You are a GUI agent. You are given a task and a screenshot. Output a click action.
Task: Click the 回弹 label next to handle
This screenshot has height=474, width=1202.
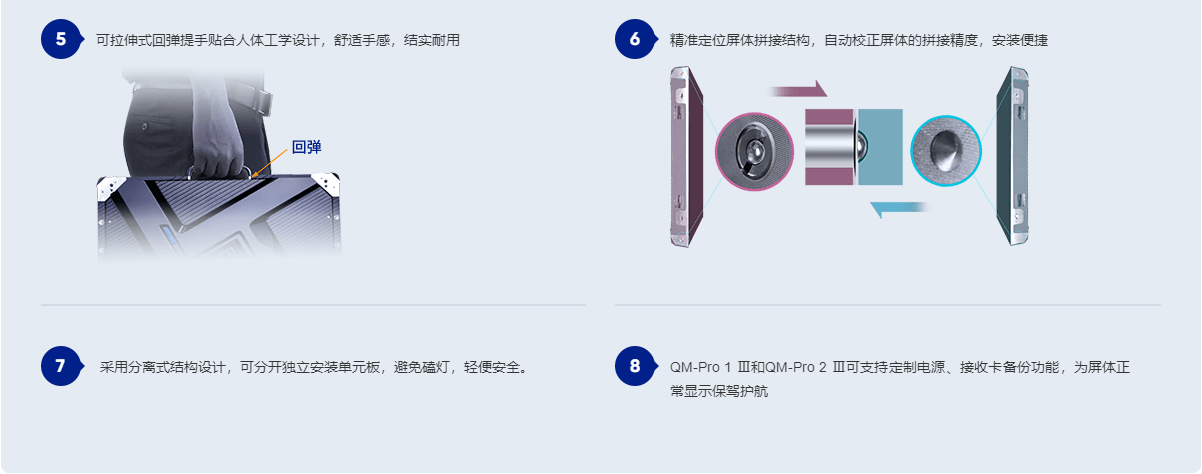coord(306,147)
